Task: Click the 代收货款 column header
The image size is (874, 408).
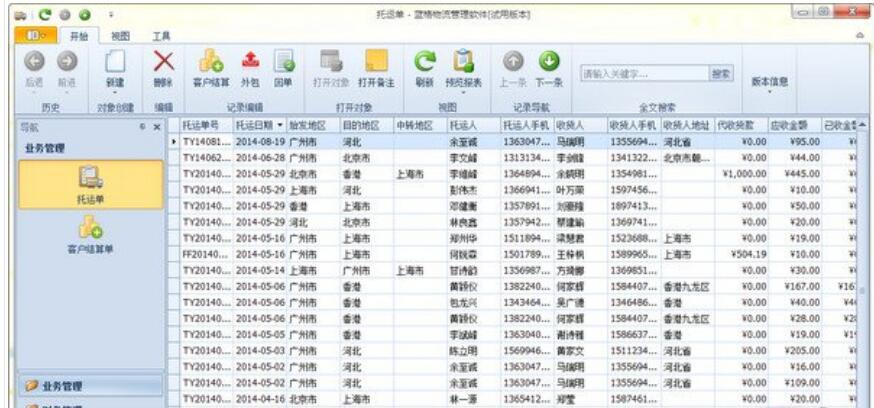Action: tap(741, 125)
